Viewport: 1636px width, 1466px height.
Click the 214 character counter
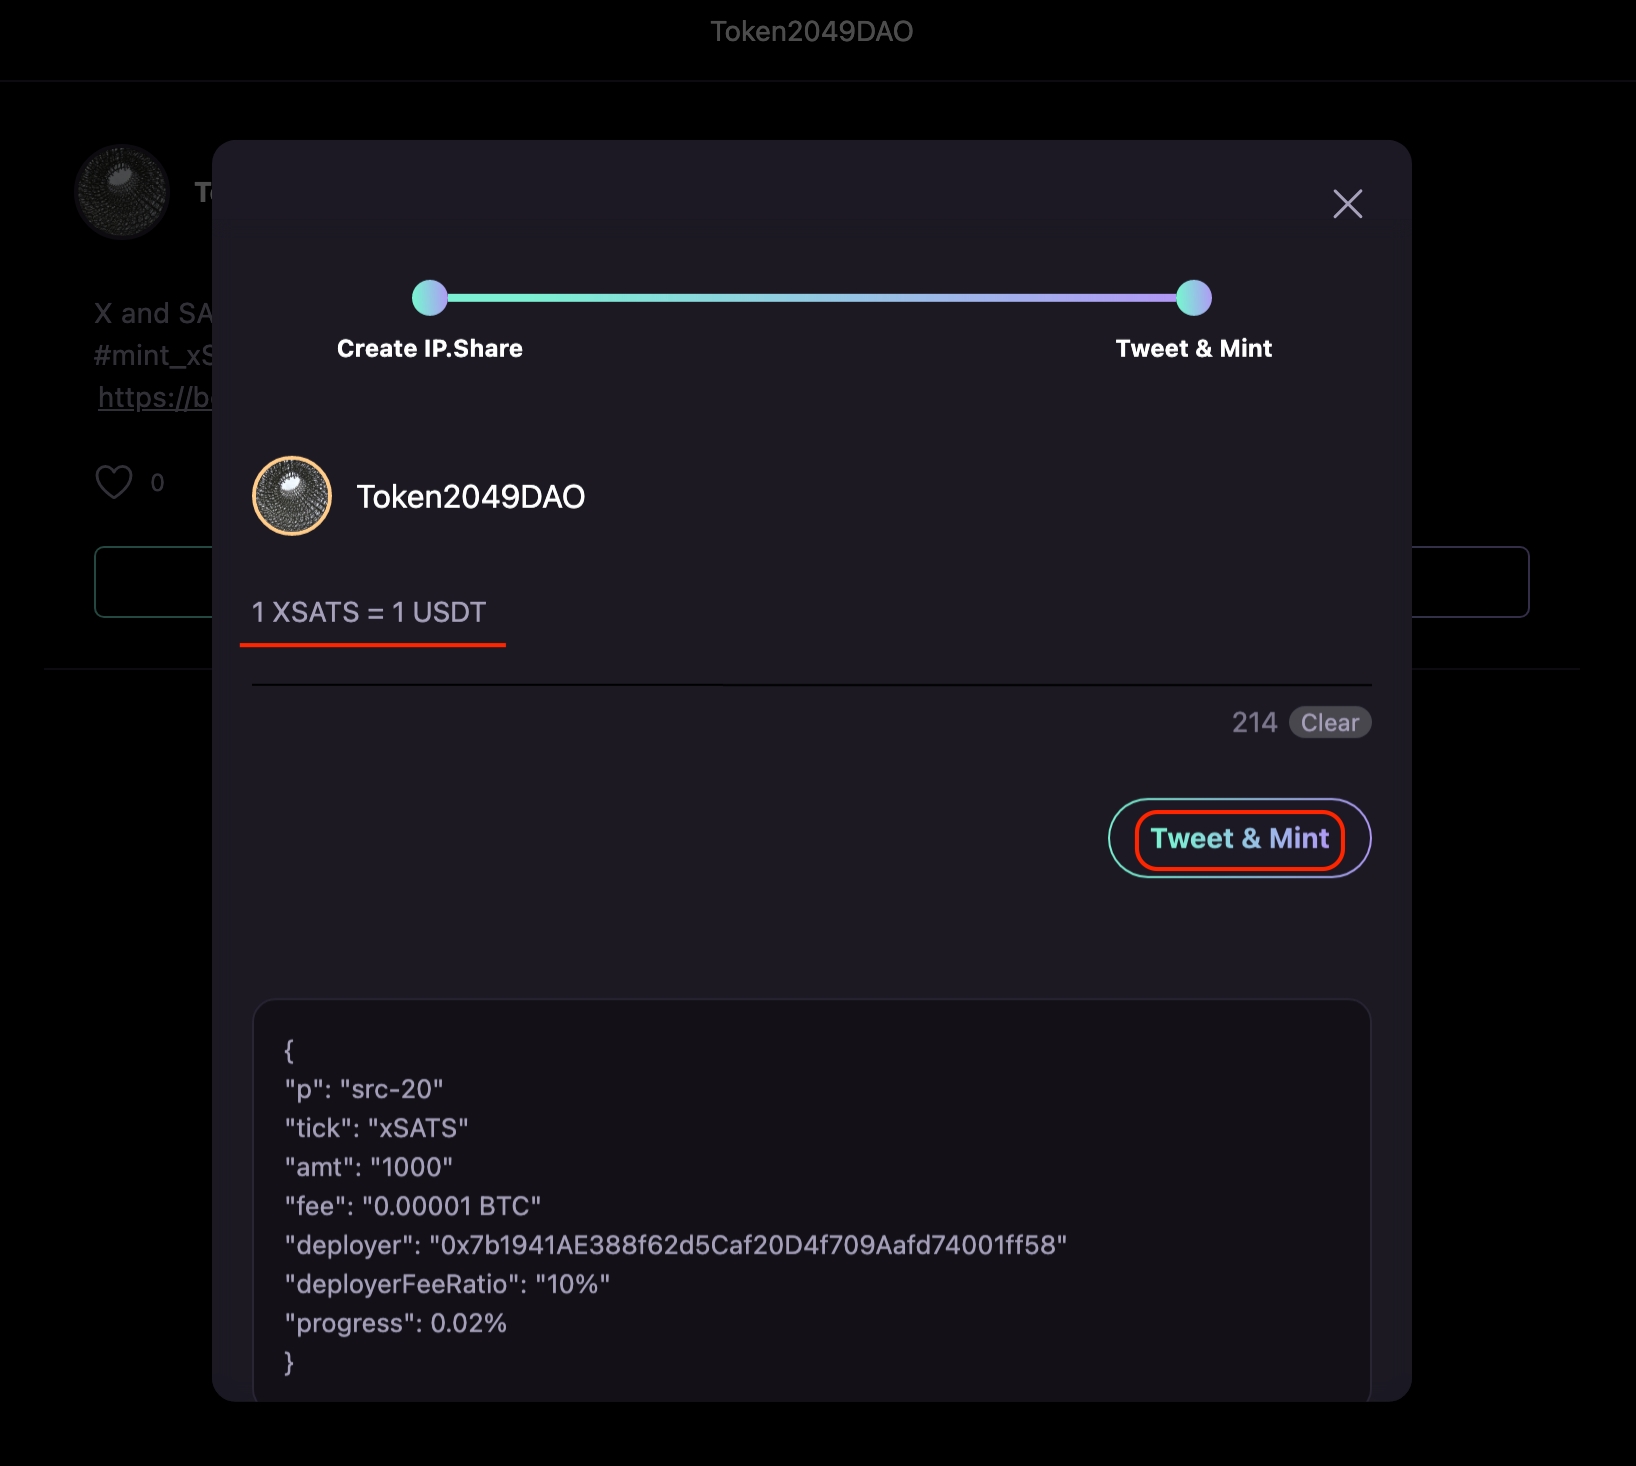1254,722
